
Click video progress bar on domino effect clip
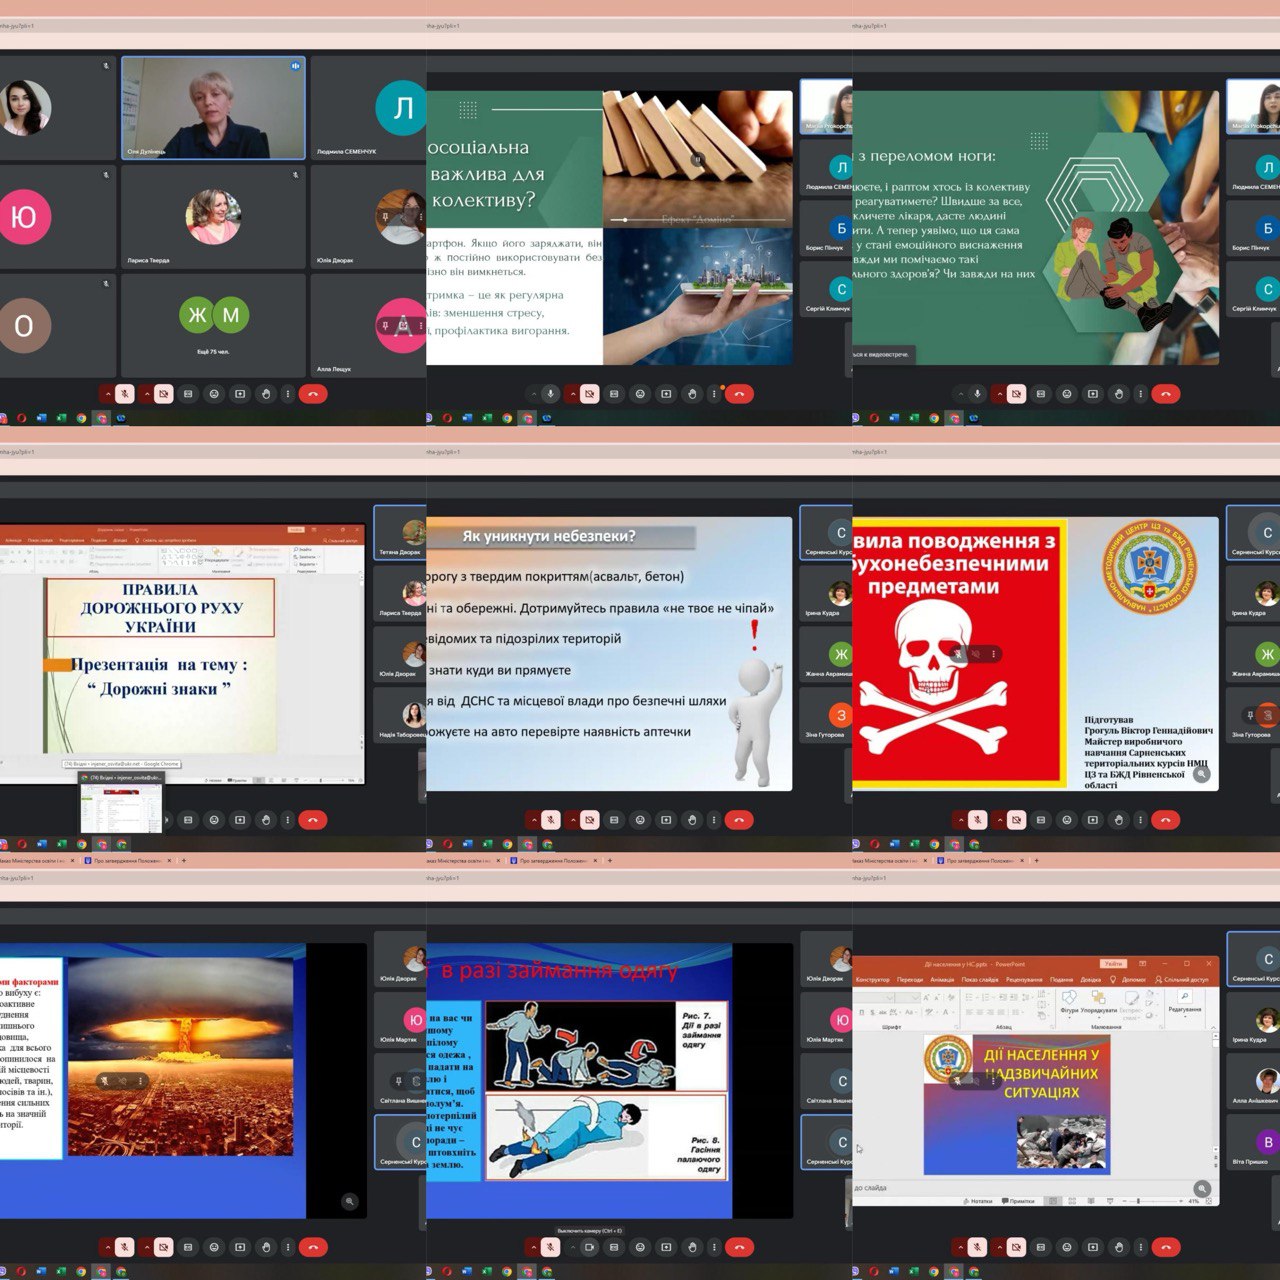coord(698,219)
